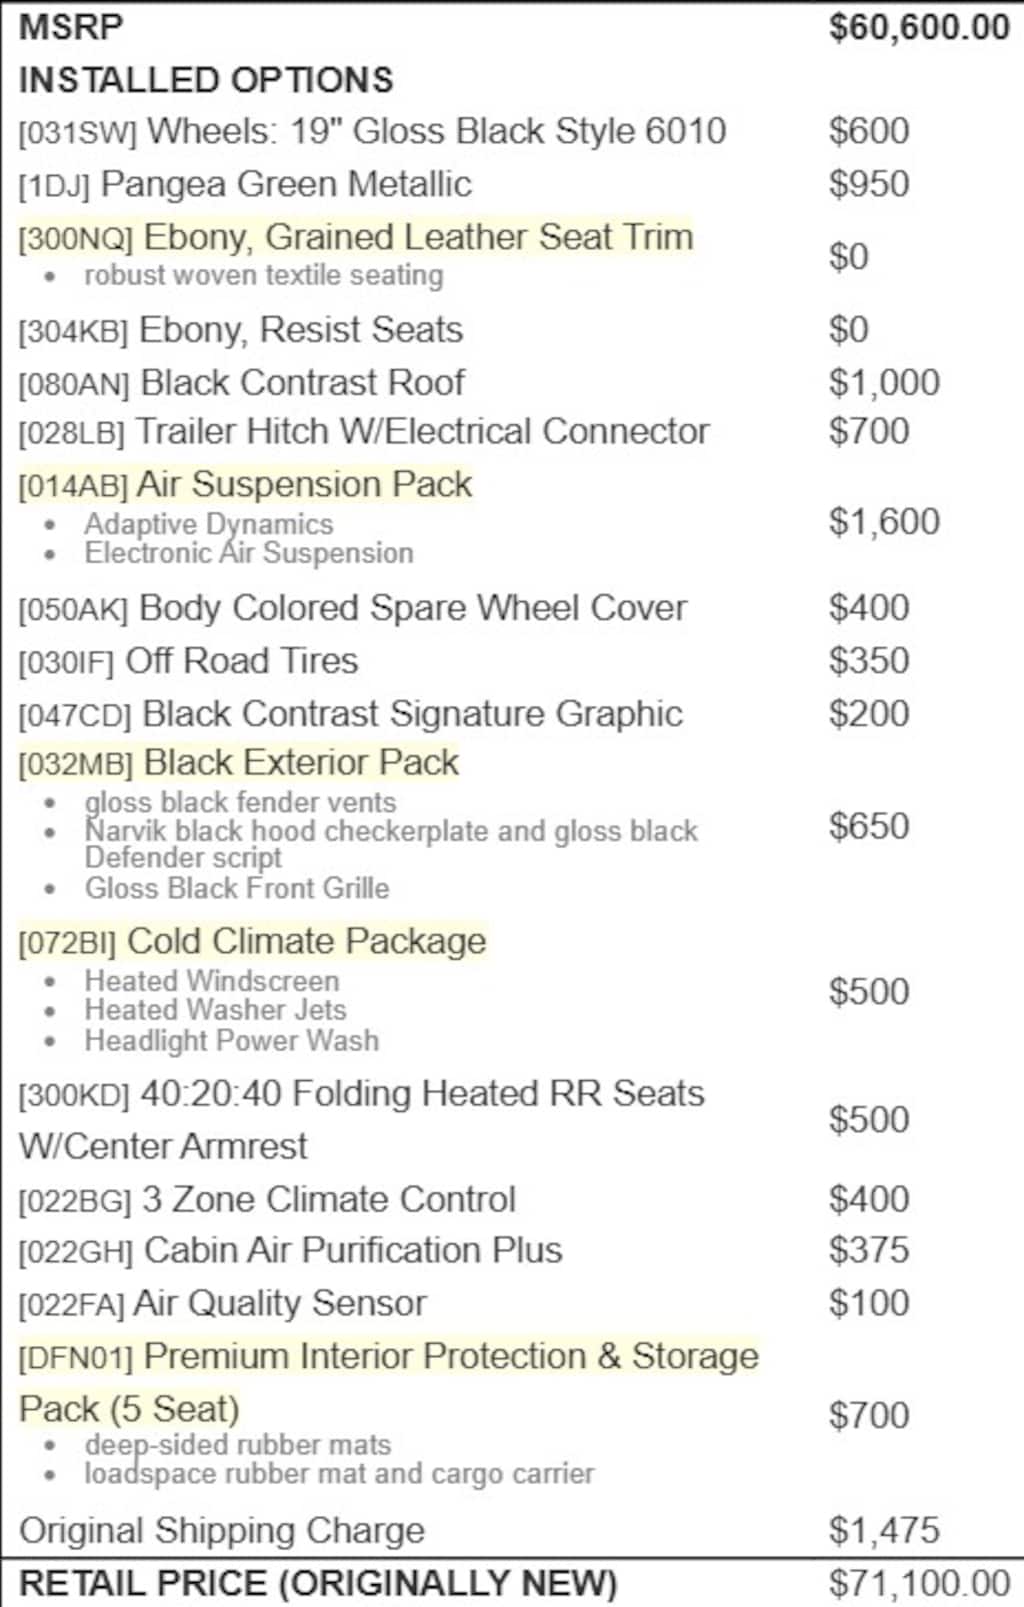
Task: Click the INSTALLED OPTIONS heading
Action: [206, 80]
